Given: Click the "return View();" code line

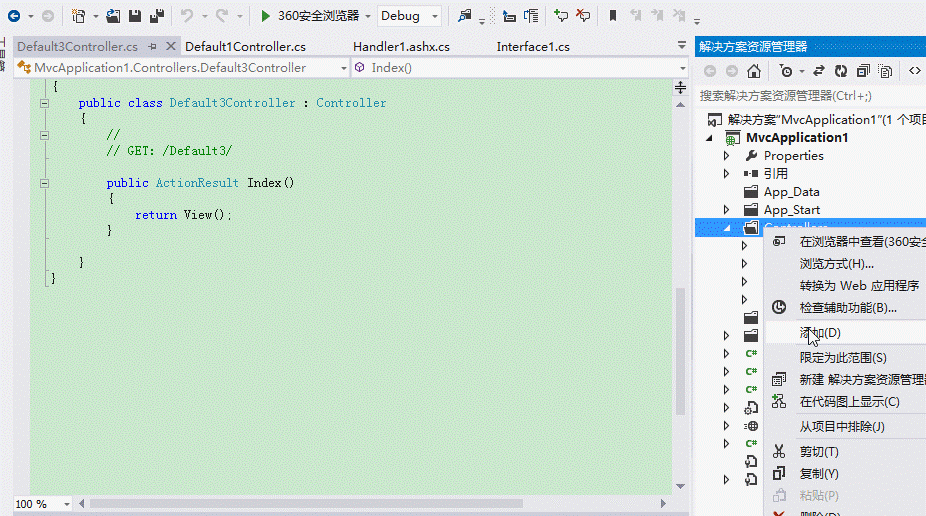Looking at the screenshot, I should pos(184,215).
